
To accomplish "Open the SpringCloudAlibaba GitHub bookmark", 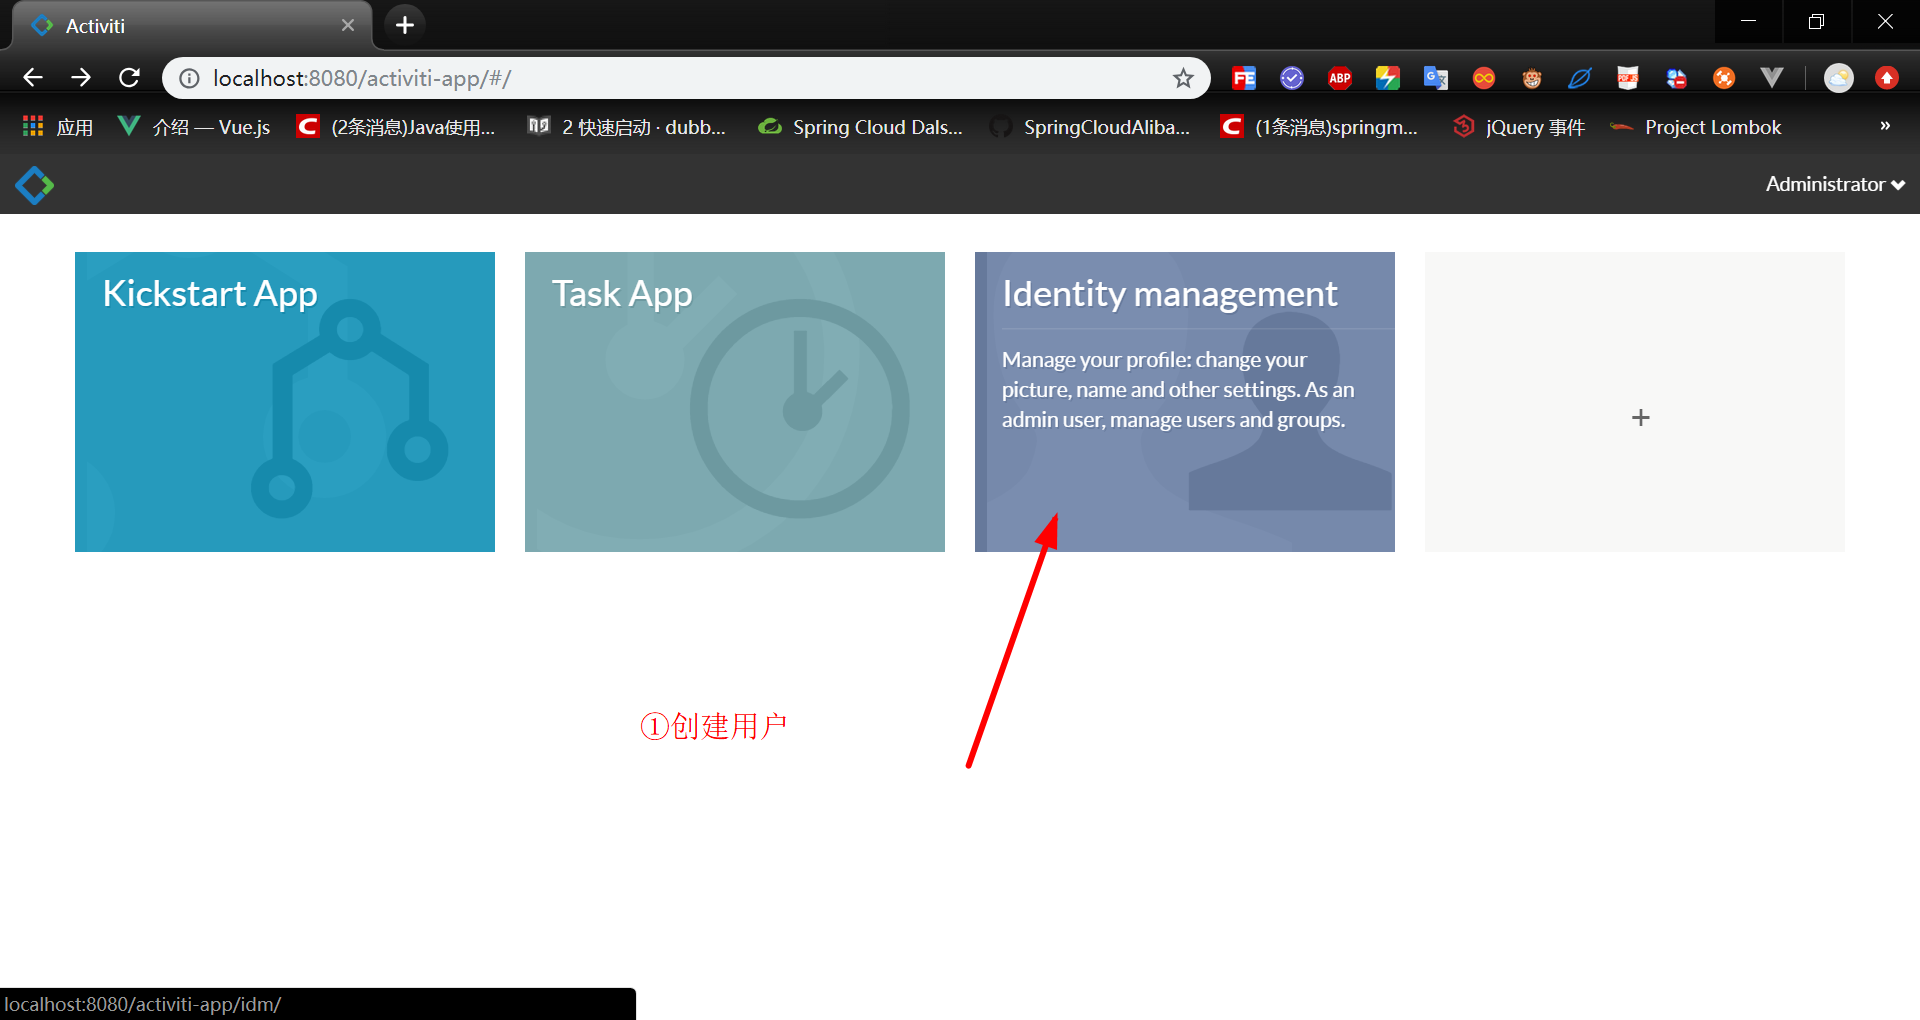I will [1090, 127].
